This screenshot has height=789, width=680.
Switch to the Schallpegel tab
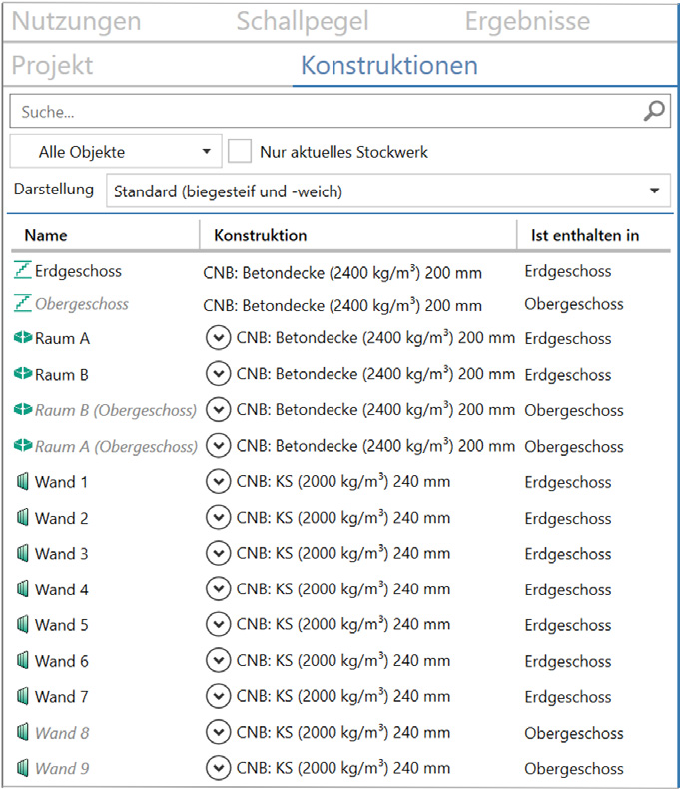tap(303, 21)
